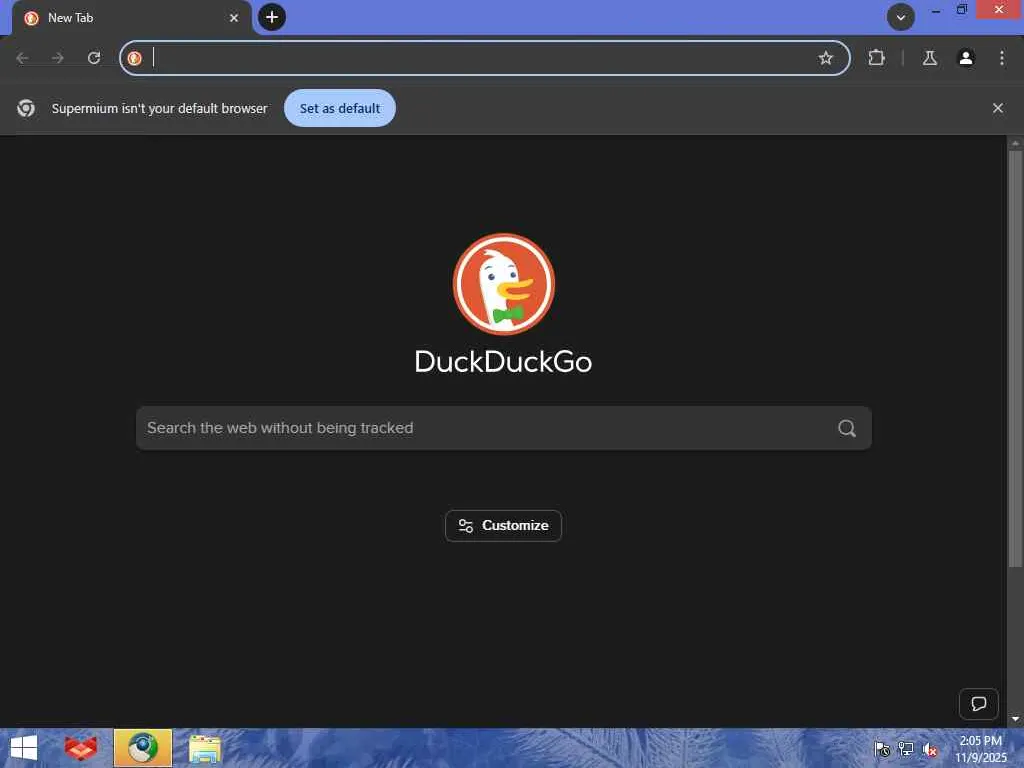Reload the current page
This screenshot has width=1024, height=768.
pos(94,58)
